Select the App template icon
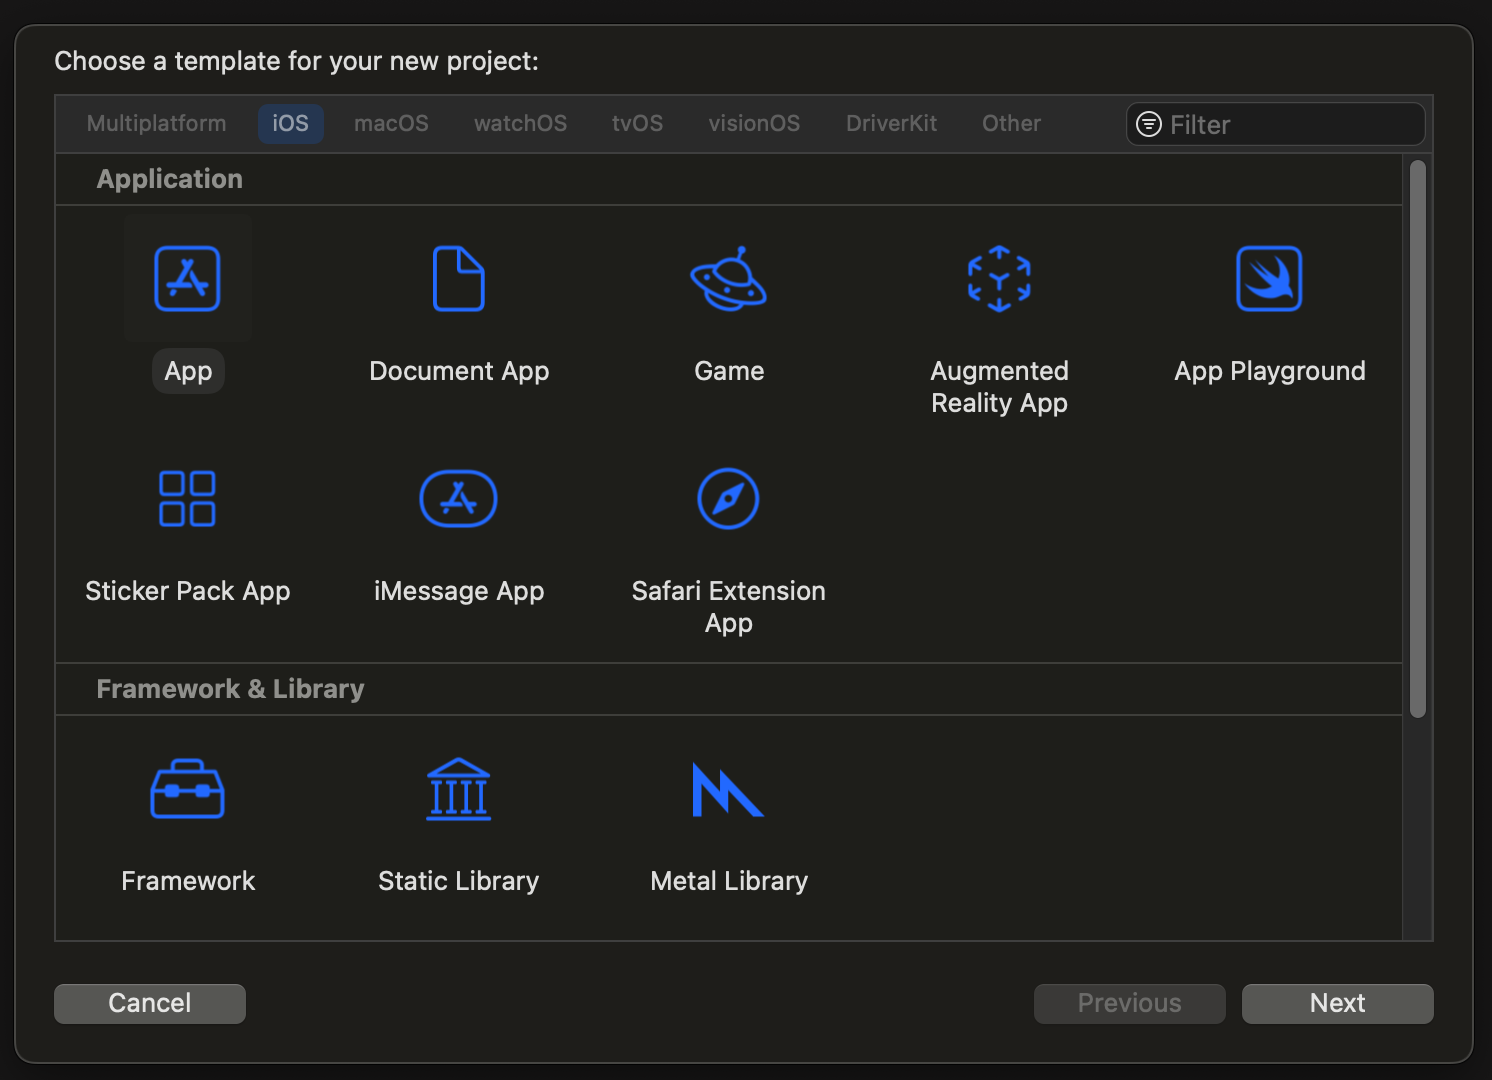 (x=188, y=279)
